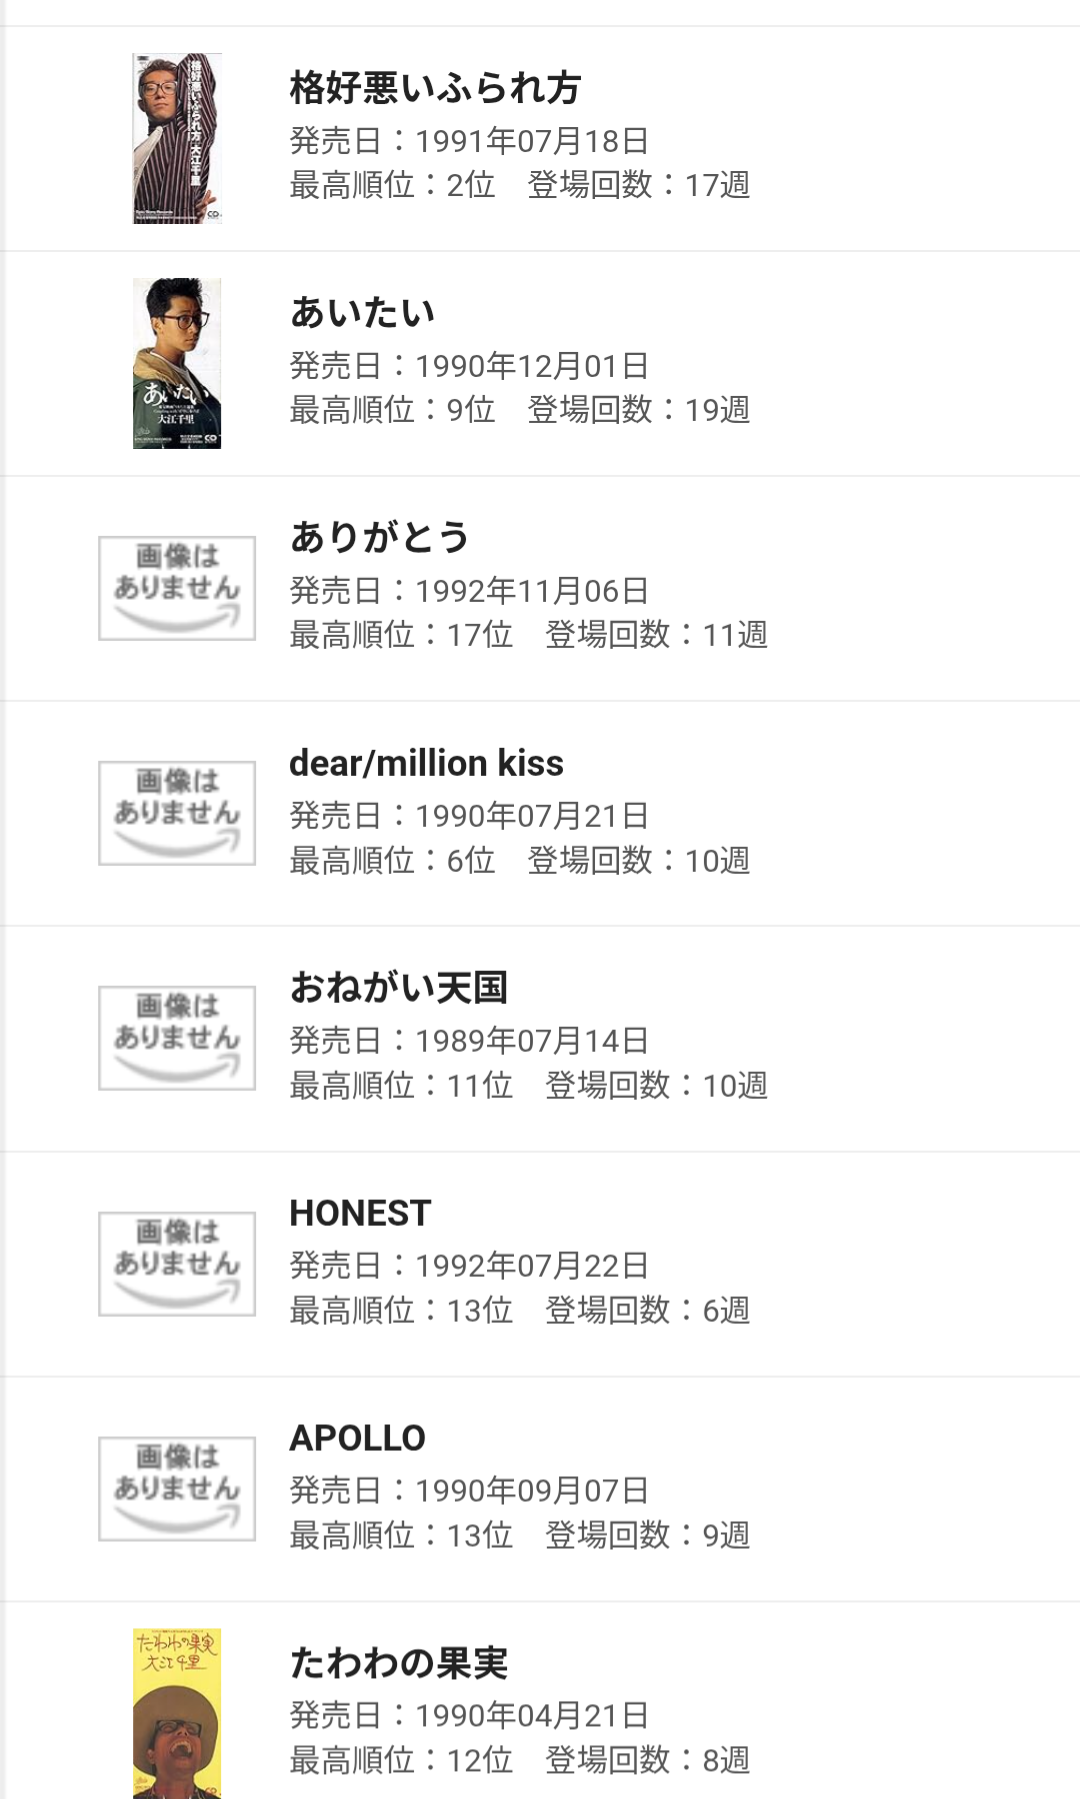
Task: Tap the おねがい天国 song title
Action: tap(398, 988)
